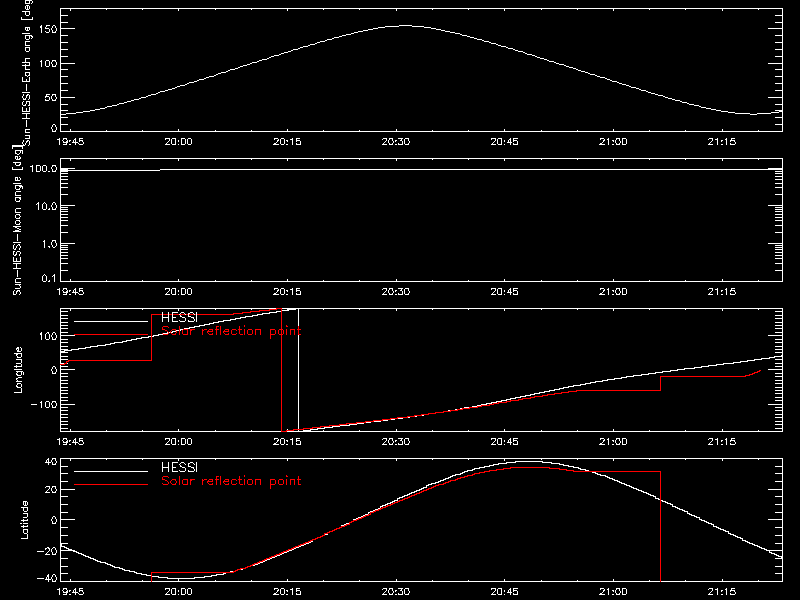800x600 pixels.
Task: Select Solar reflection point legend in Latitude plot
Action: (x=231, y=481)
